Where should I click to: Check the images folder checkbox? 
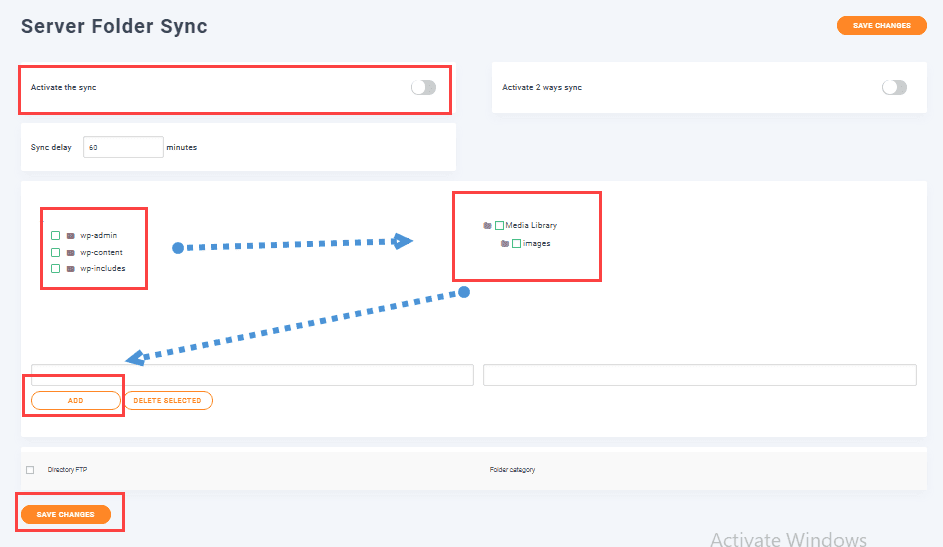(x=516, y=244)
